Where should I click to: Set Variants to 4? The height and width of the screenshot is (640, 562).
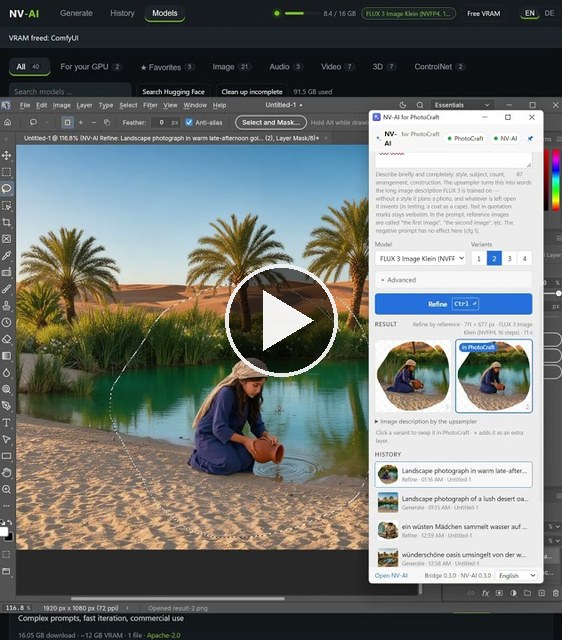coord(525,258)
